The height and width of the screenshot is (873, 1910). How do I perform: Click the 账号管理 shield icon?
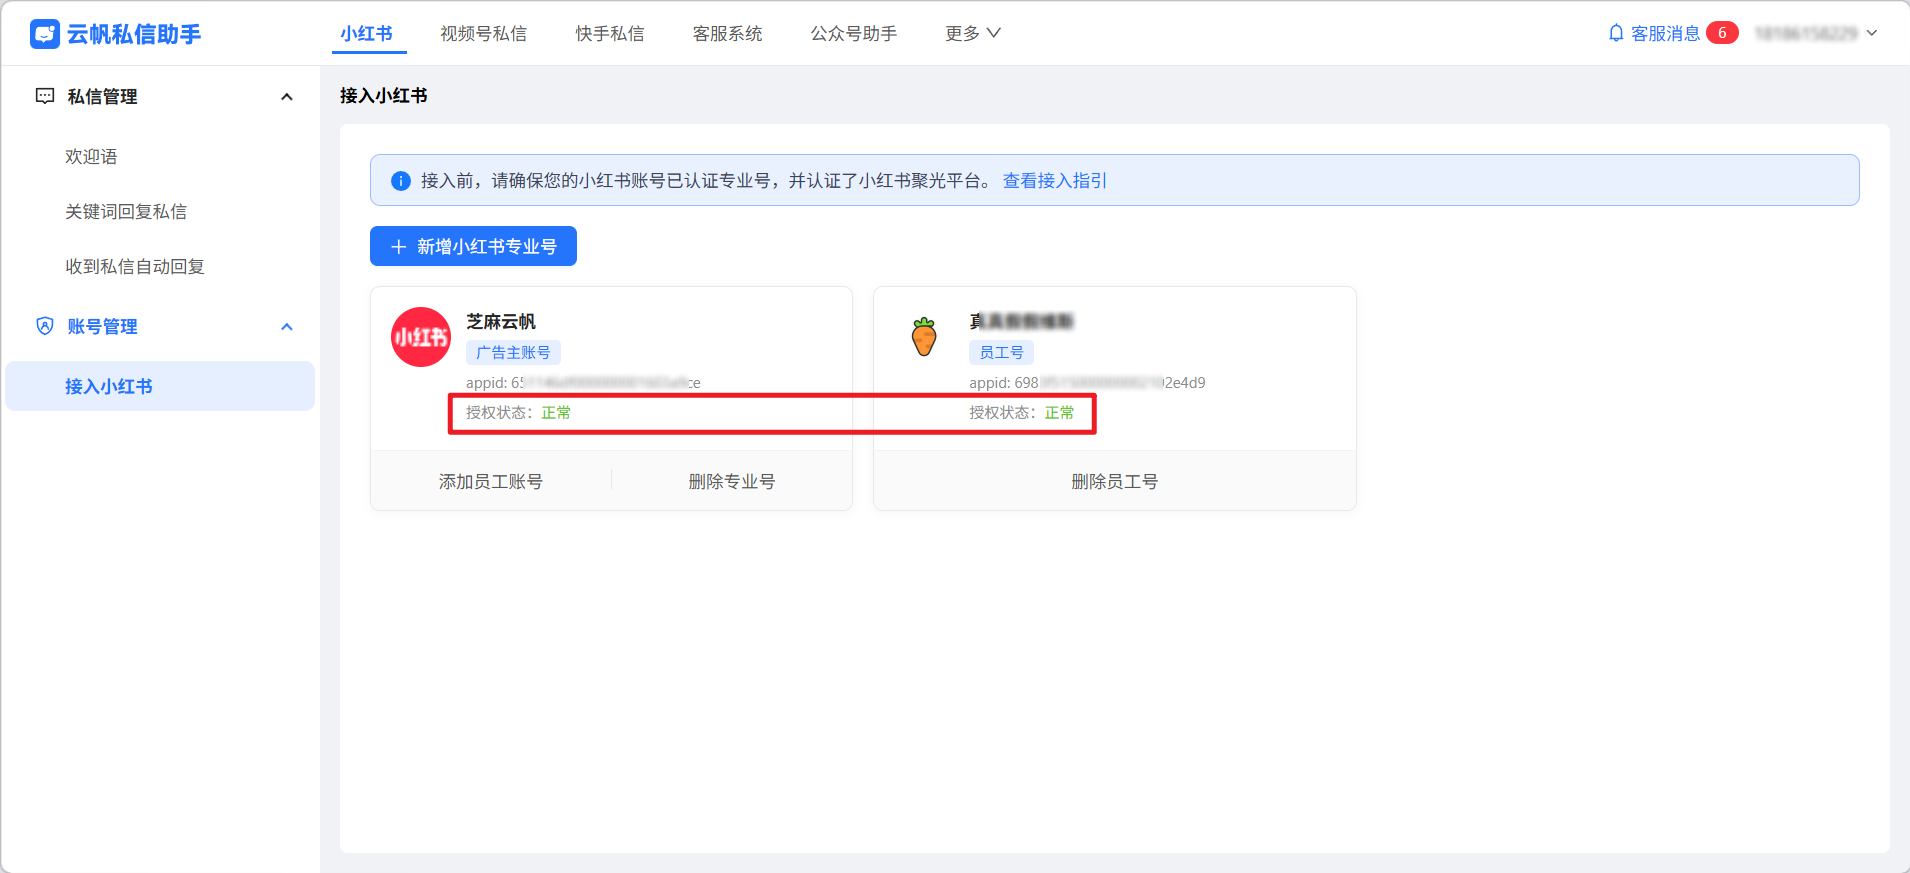click(x=45, y=326)
